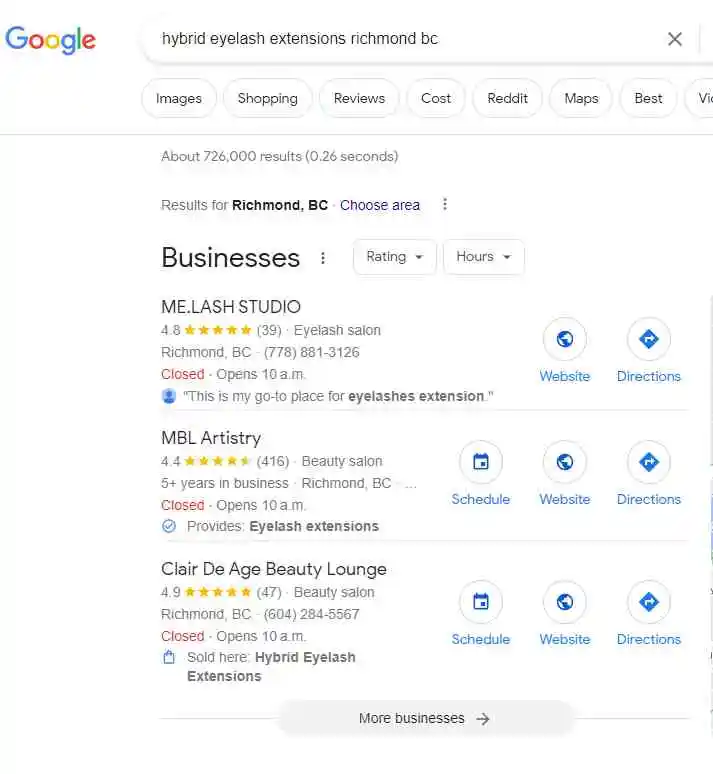Open MBL Artistry website globe icon
The width and height of the screenshot is (713, 774).
[x=565, y=462]
